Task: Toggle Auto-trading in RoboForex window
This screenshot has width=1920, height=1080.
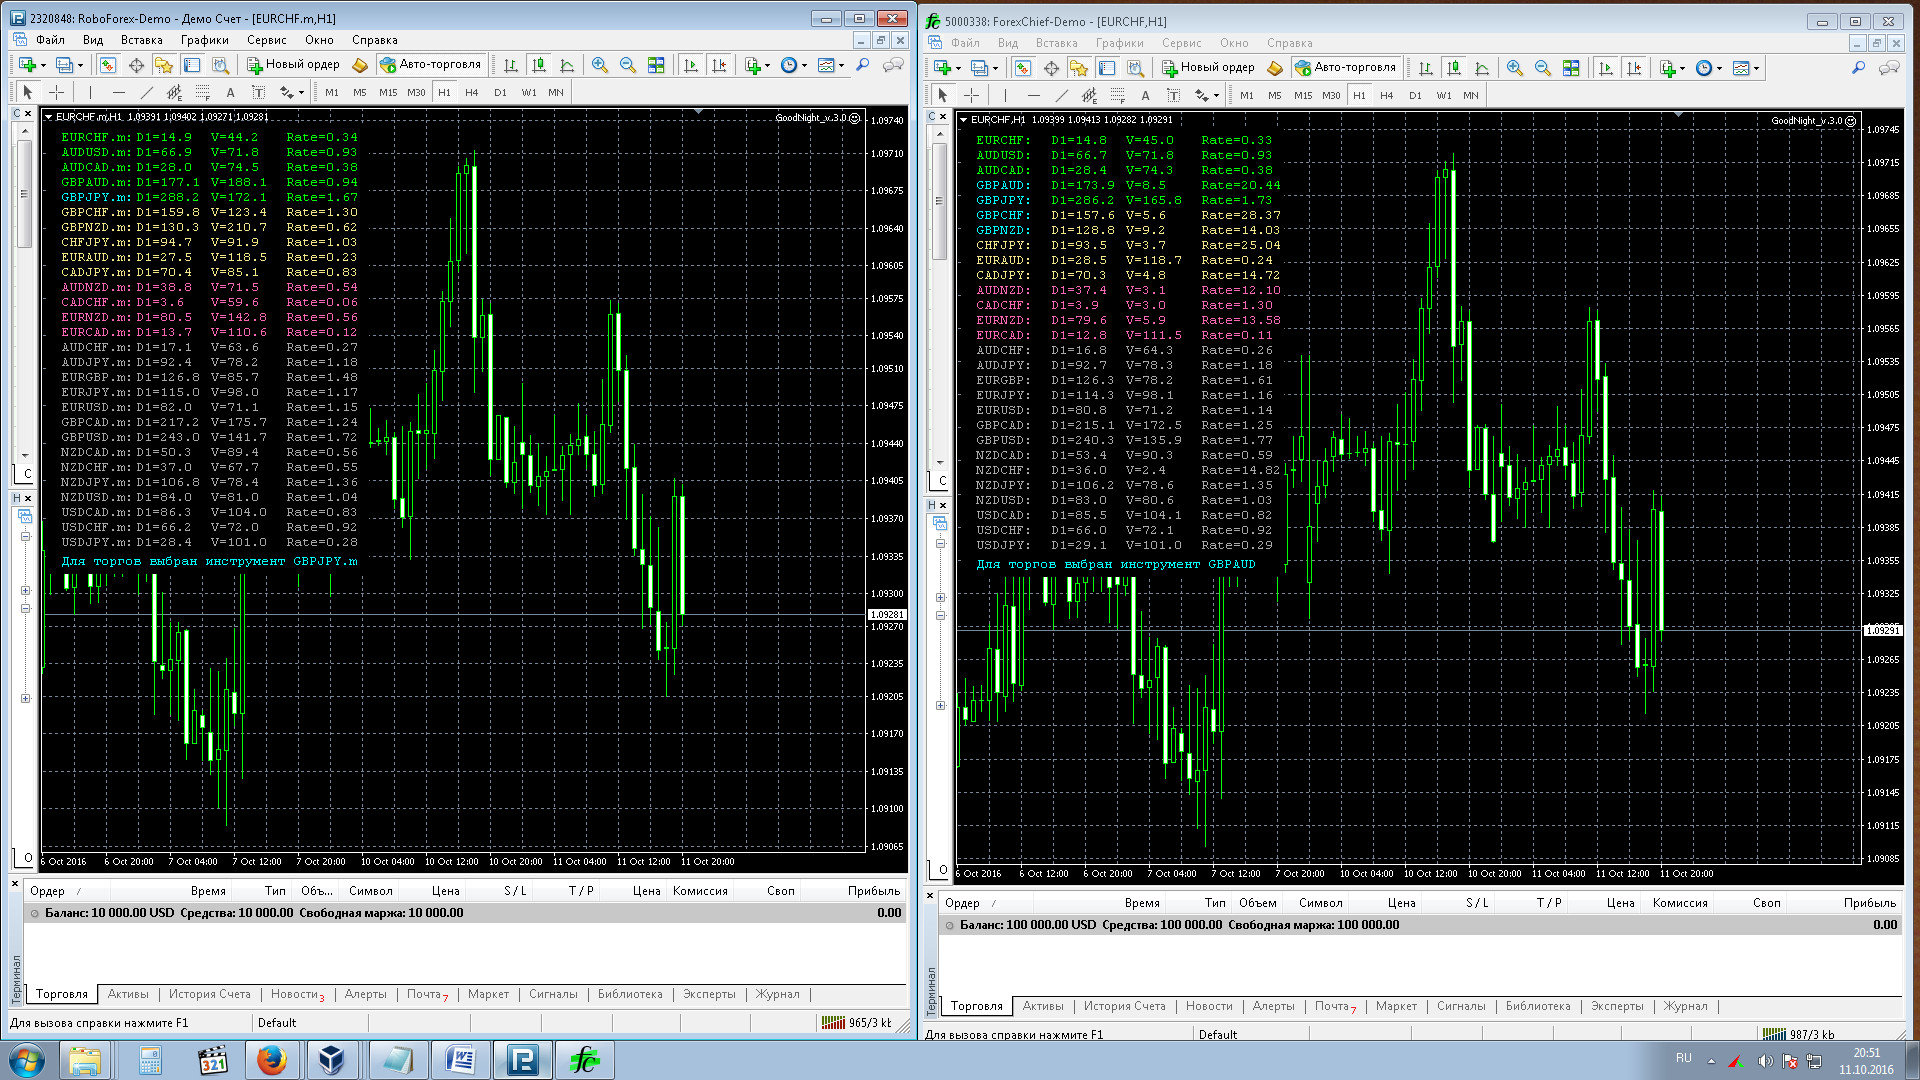Action: (x=430, y=65)
